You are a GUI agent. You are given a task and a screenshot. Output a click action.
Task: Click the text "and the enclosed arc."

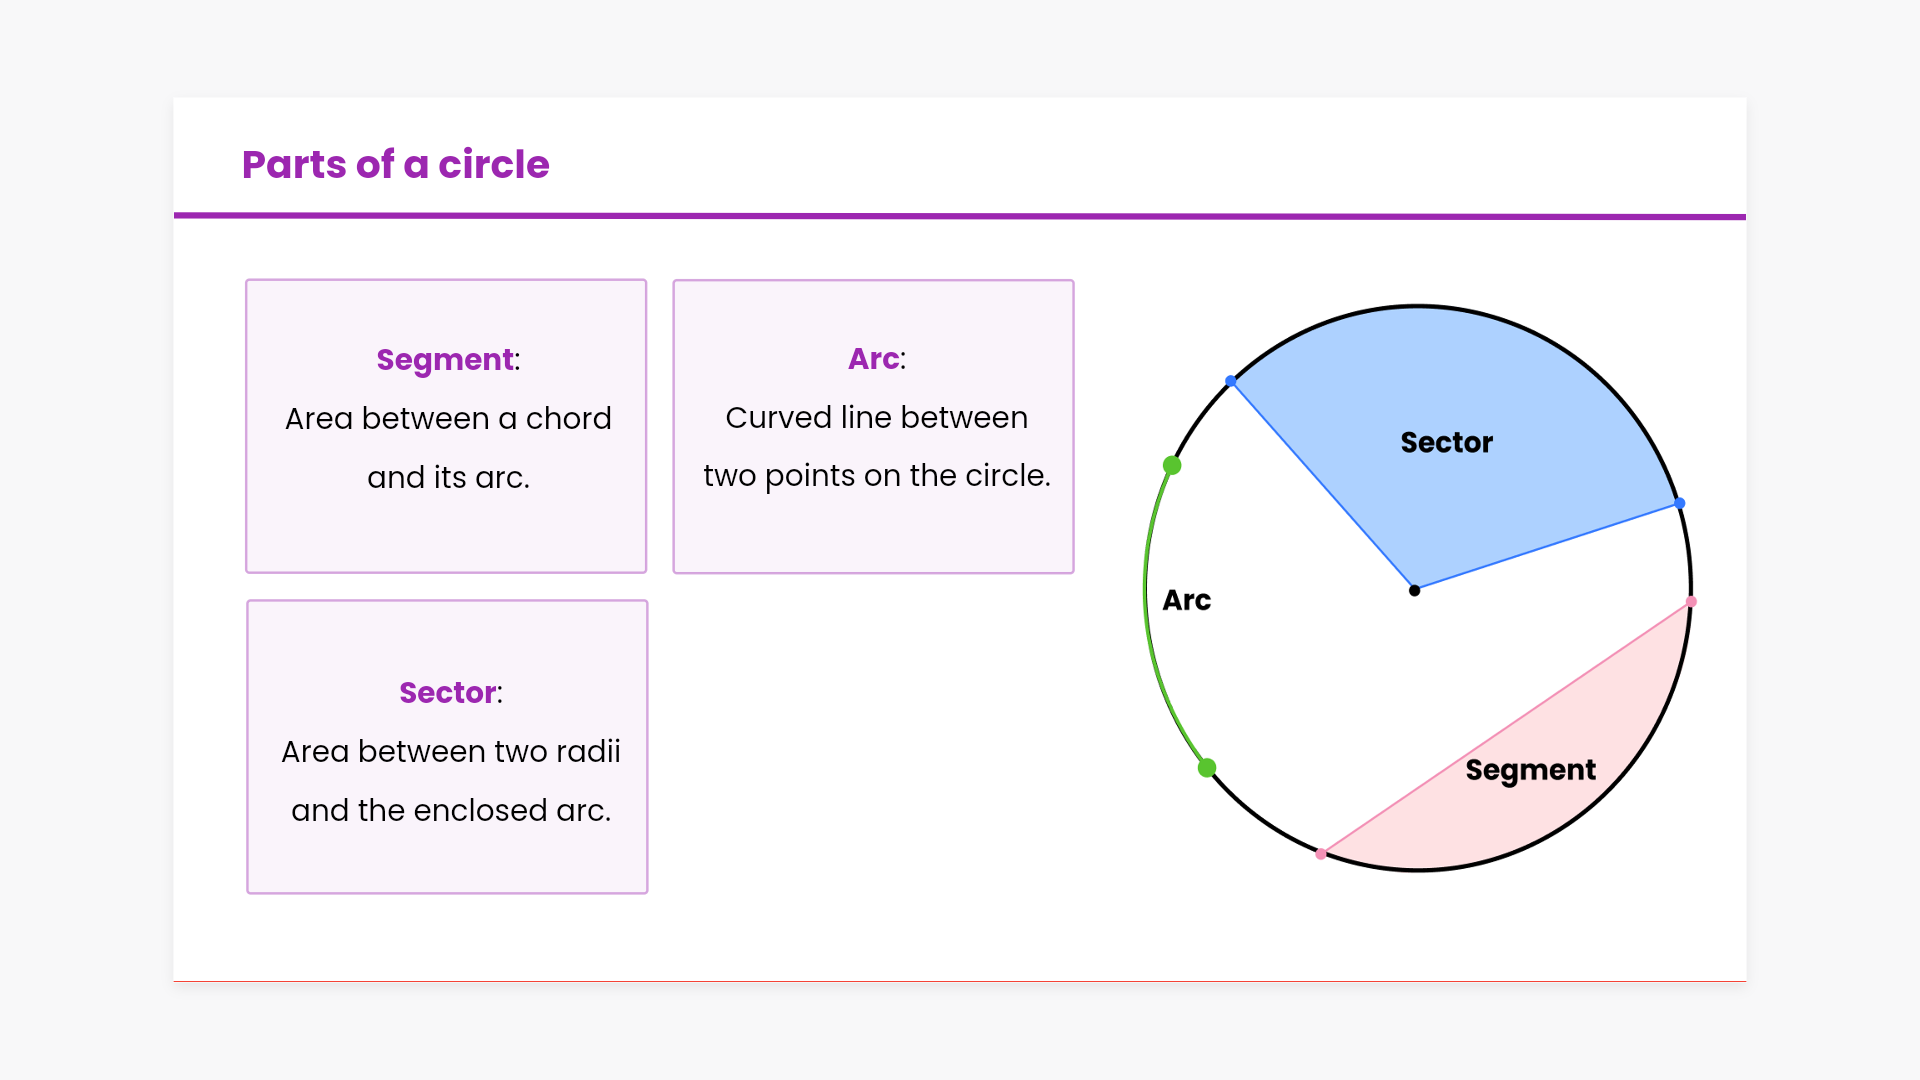[x=451, y=810]
